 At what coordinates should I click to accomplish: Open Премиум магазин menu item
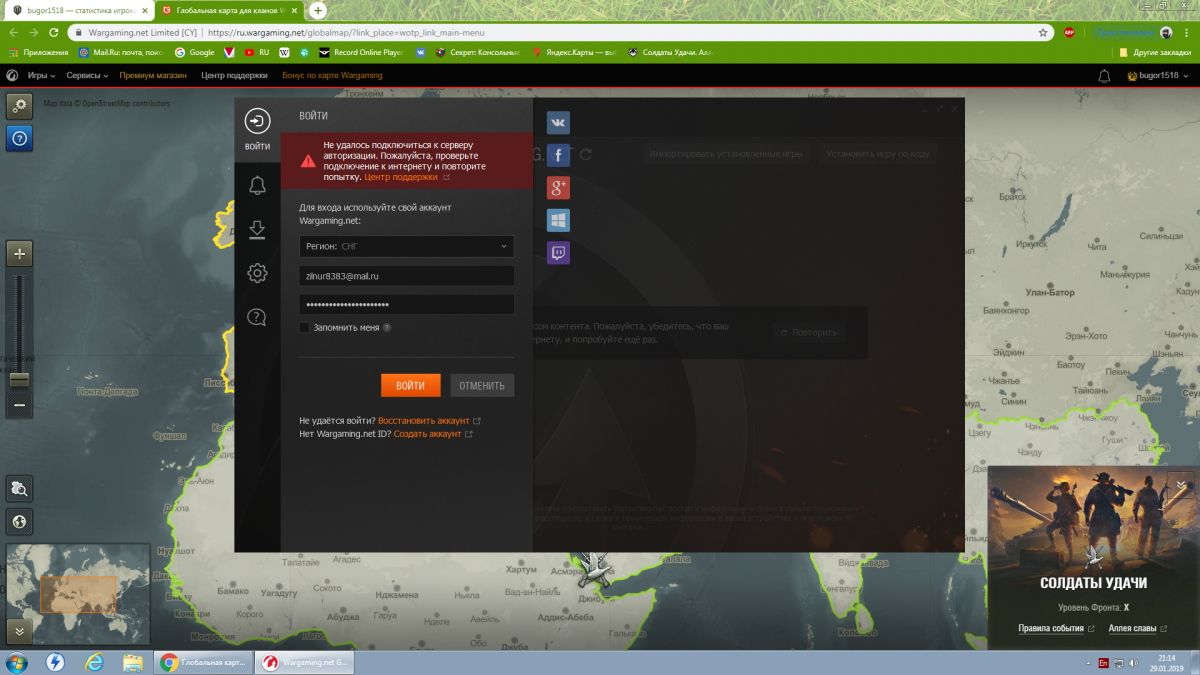coord(153,75)
